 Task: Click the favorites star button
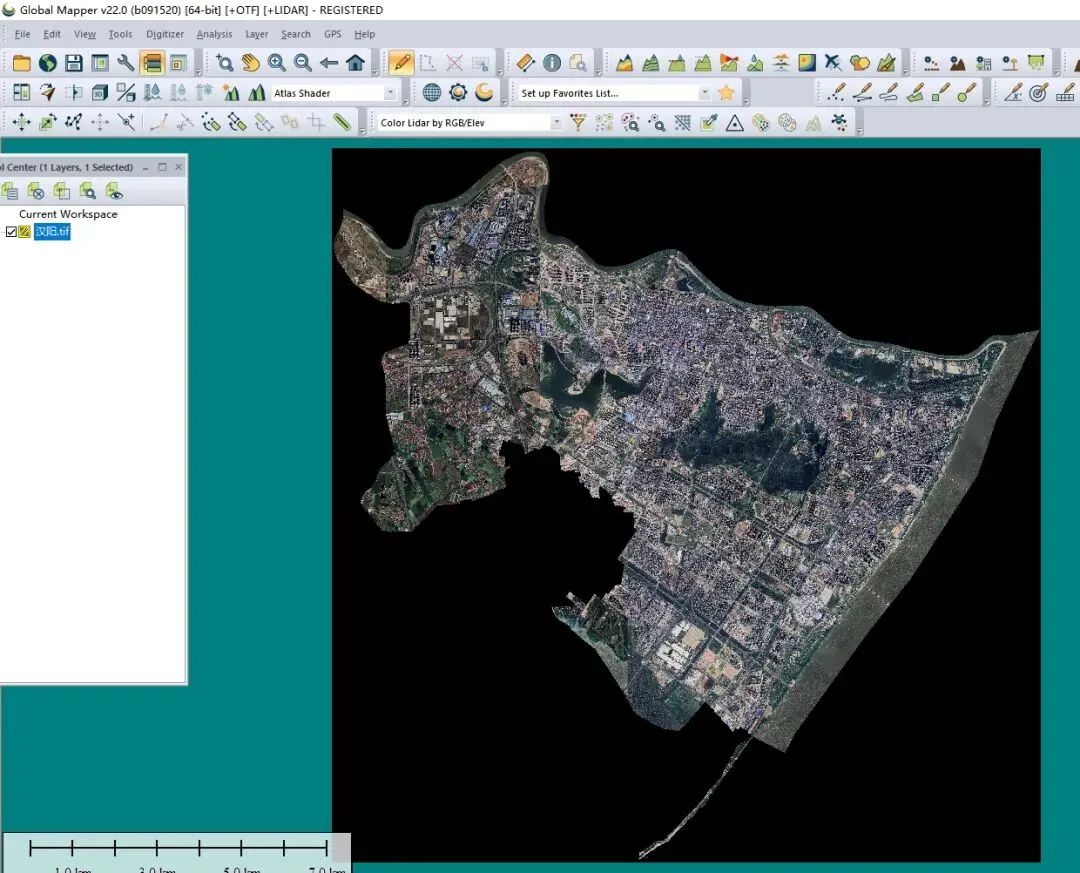pos(727,93)
